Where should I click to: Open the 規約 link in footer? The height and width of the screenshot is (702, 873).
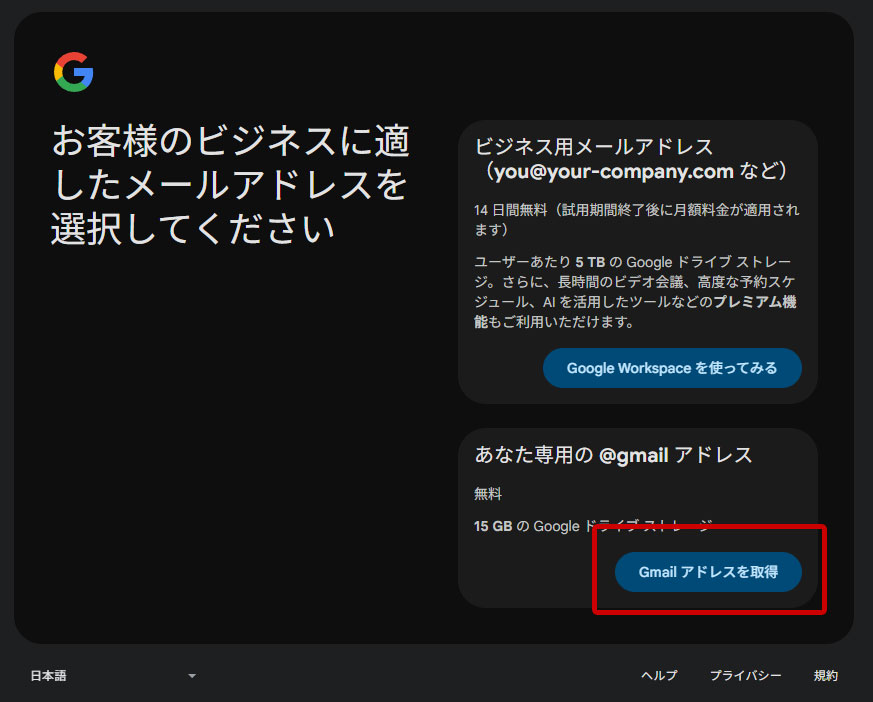[825, 675]
